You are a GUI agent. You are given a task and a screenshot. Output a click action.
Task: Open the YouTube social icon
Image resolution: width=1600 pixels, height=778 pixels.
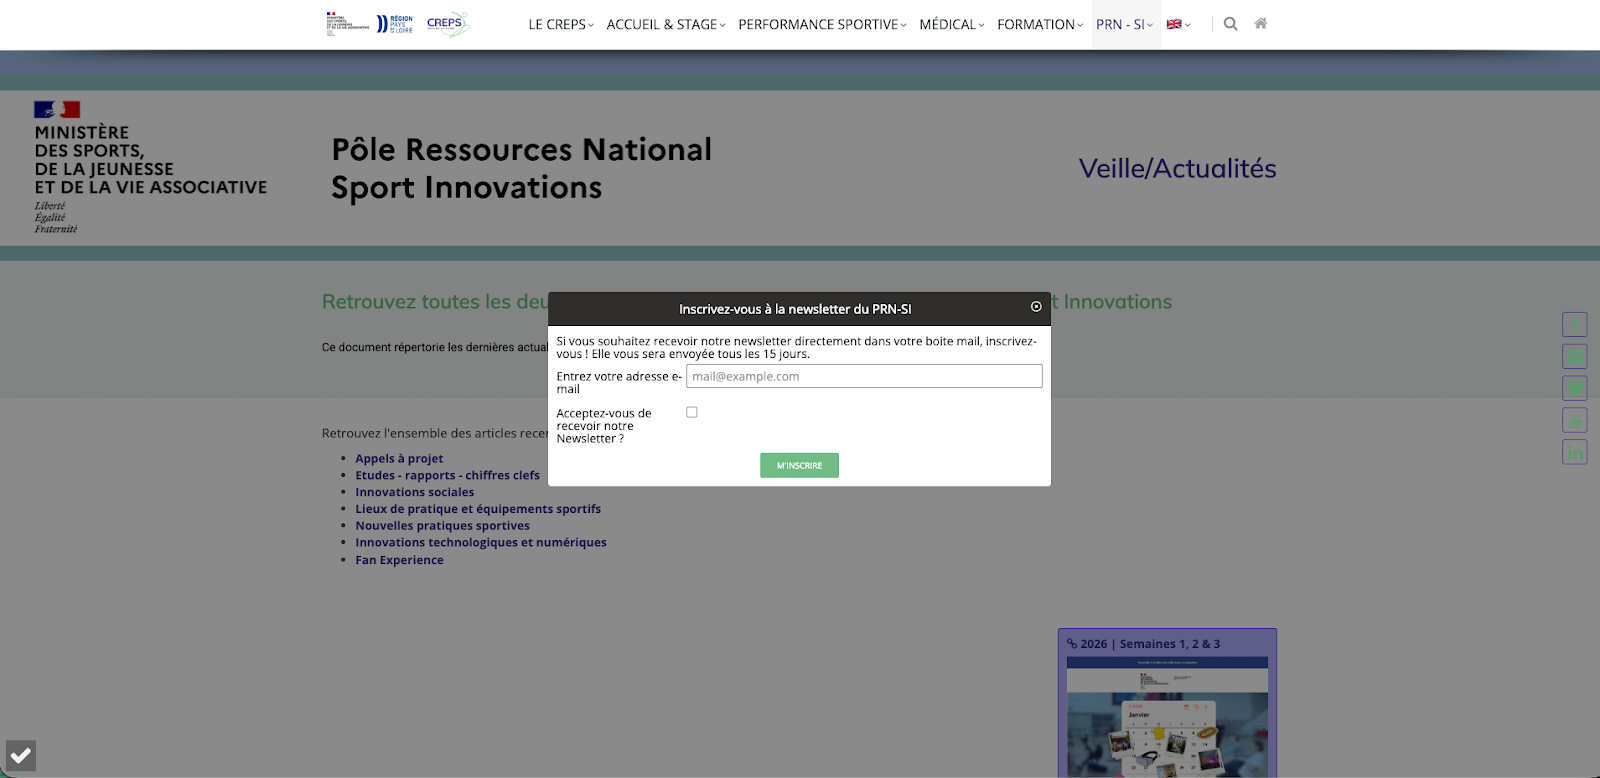coord(1575,421)
